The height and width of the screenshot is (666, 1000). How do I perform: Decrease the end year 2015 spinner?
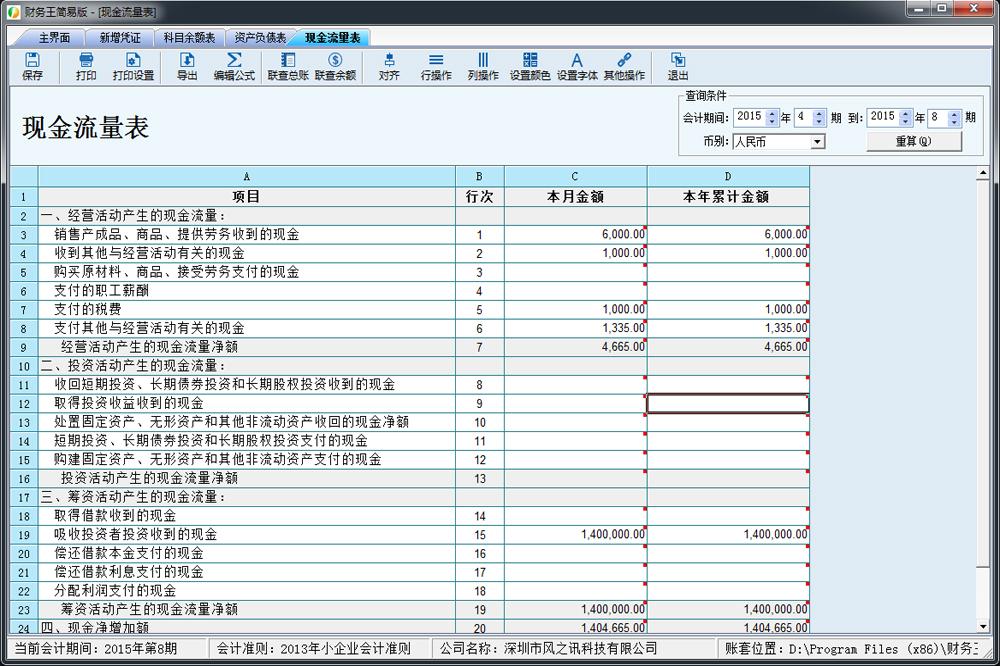906,122
